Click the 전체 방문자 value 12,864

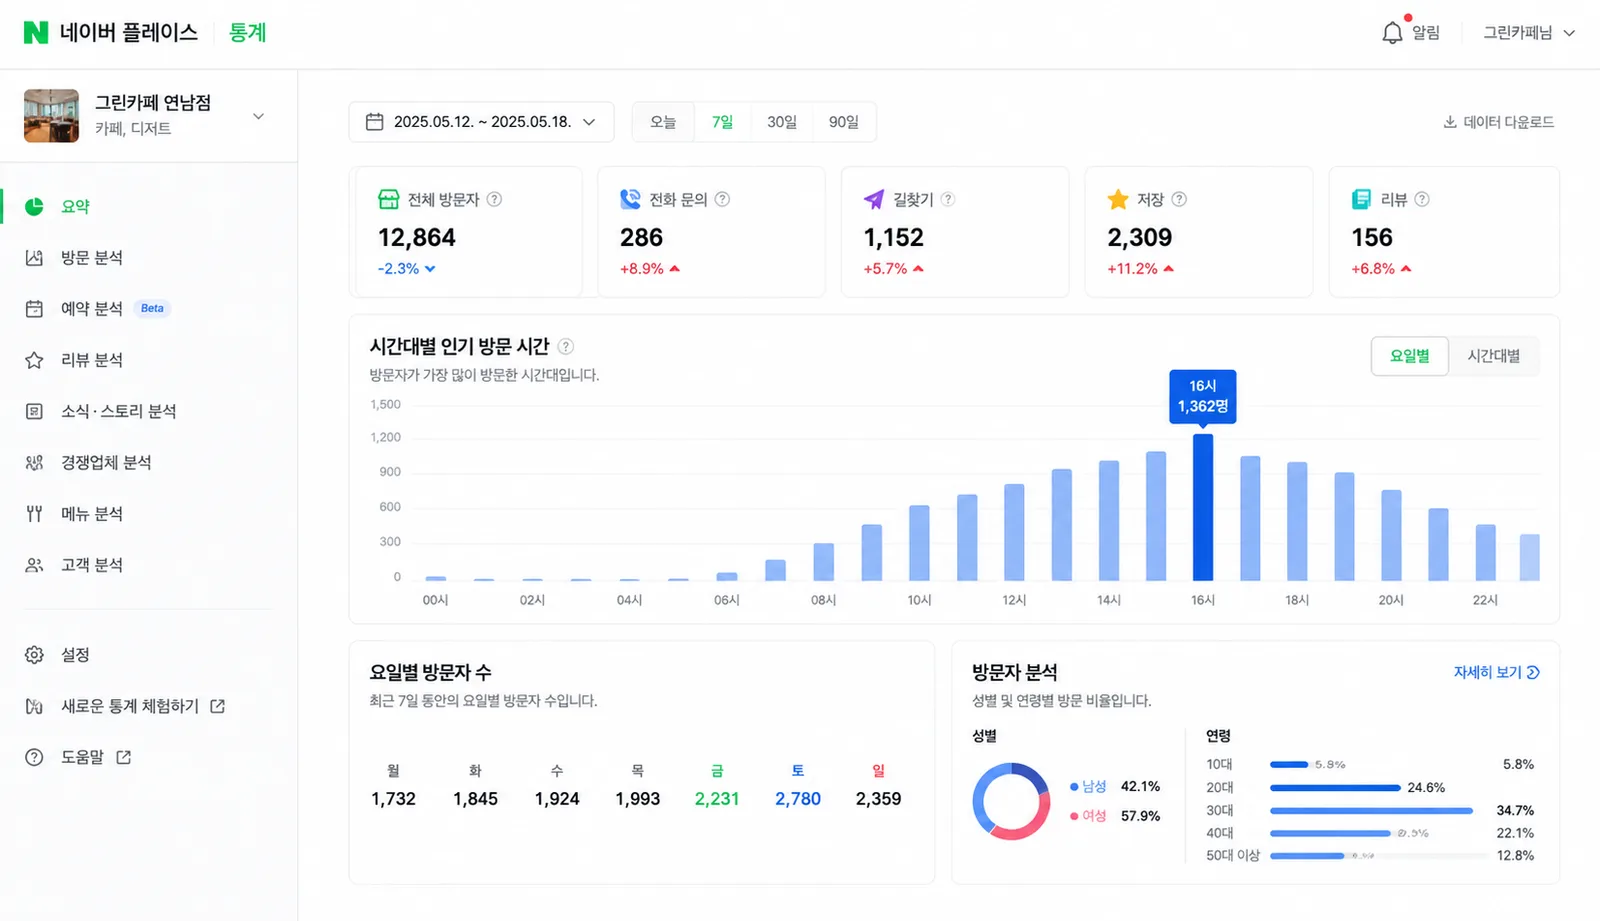click(417, 238)
